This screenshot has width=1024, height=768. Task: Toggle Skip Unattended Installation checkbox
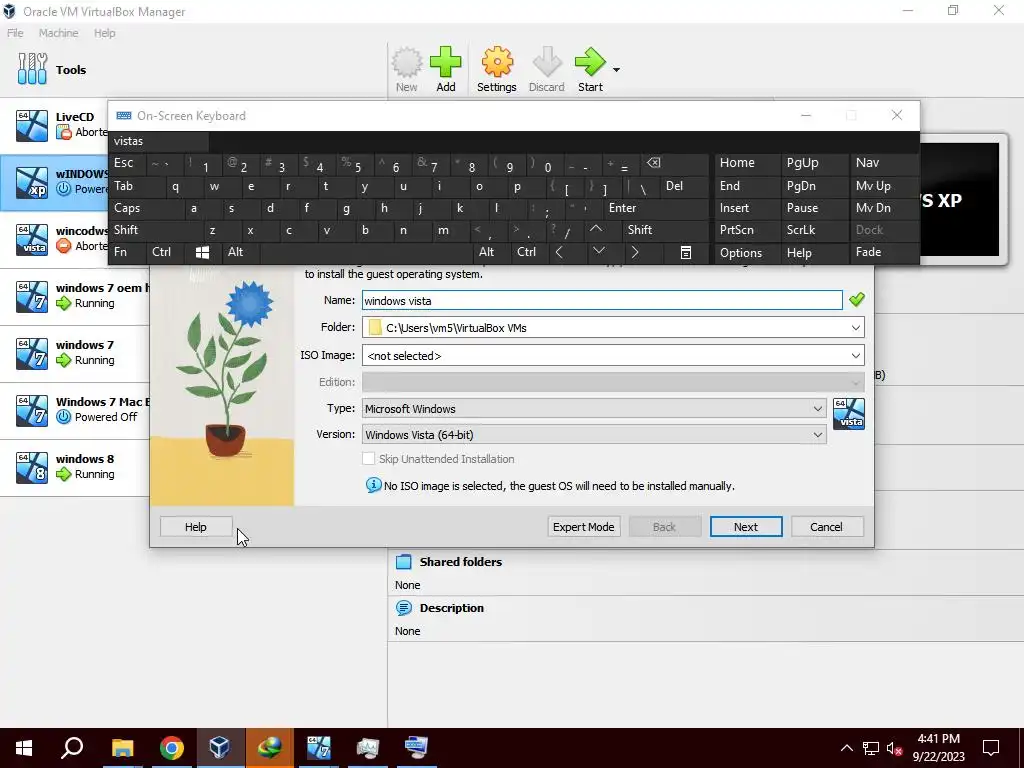[x=368, y=459]
